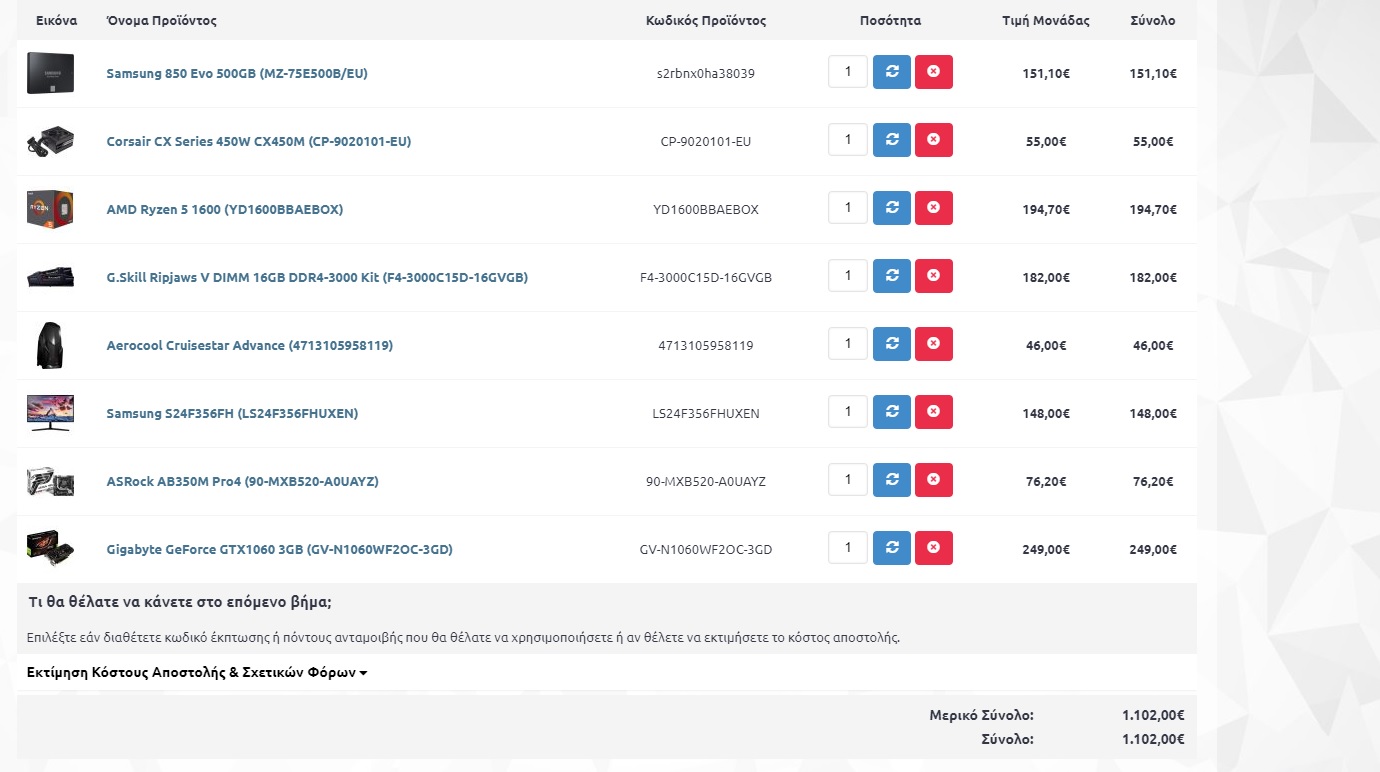Viewport: 1380px width, 772px height.
Task: Open Corsair CX450M power supply image
Action: coord(50,141)
